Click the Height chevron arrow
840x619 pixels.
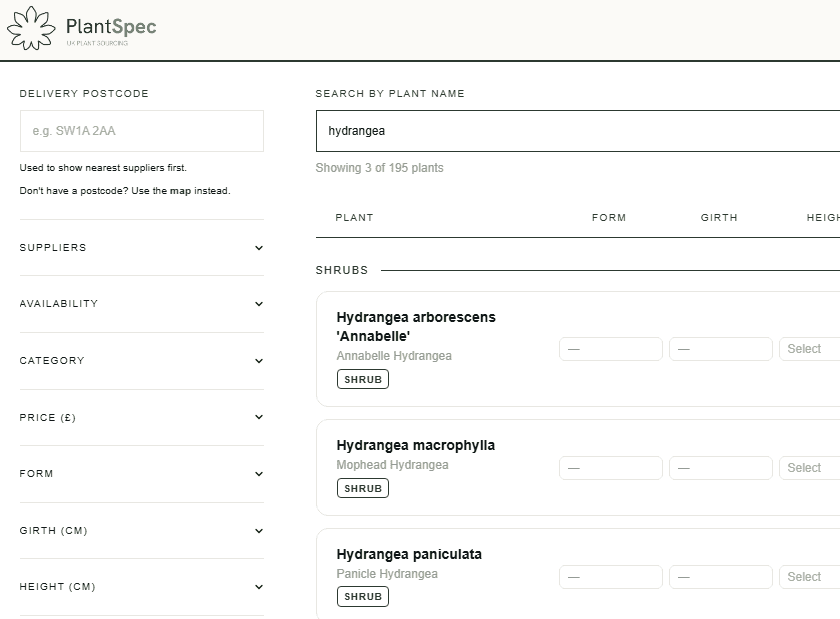point(259,587)
